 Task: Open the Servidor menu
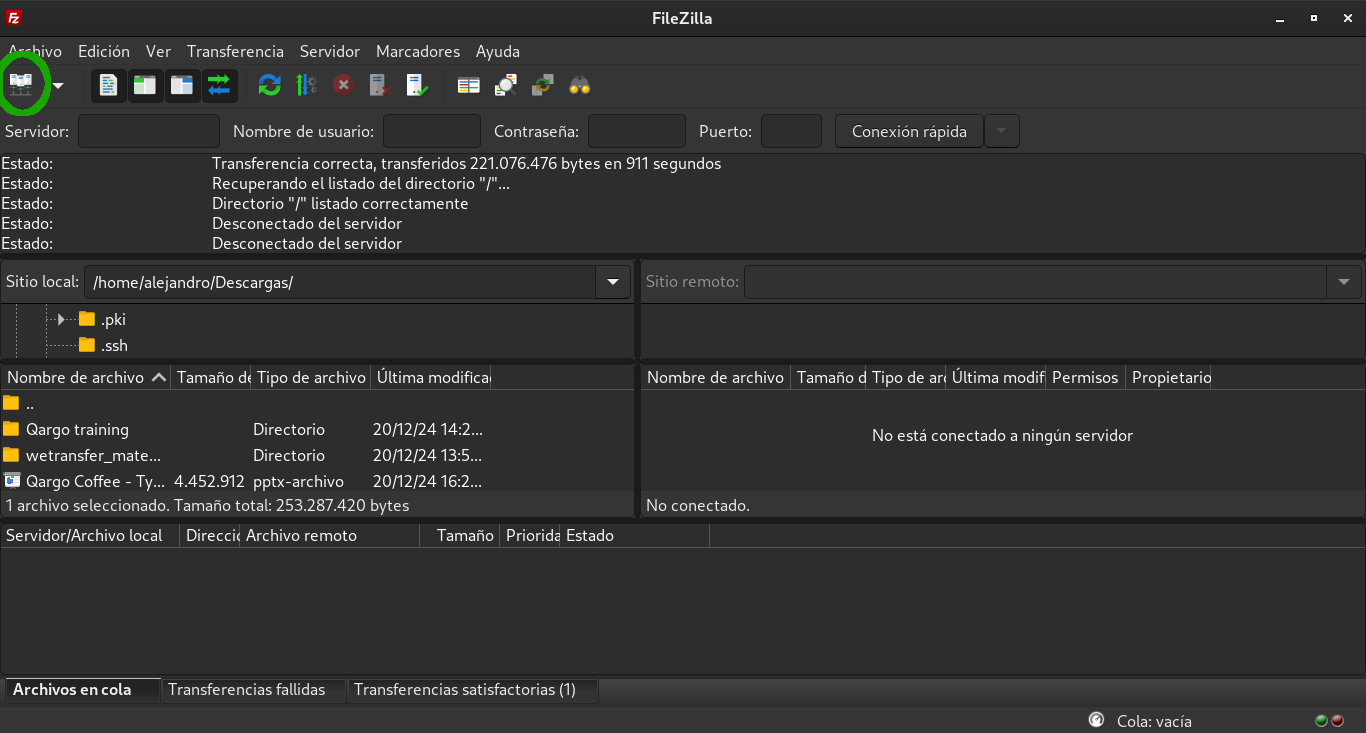point(330,51)
